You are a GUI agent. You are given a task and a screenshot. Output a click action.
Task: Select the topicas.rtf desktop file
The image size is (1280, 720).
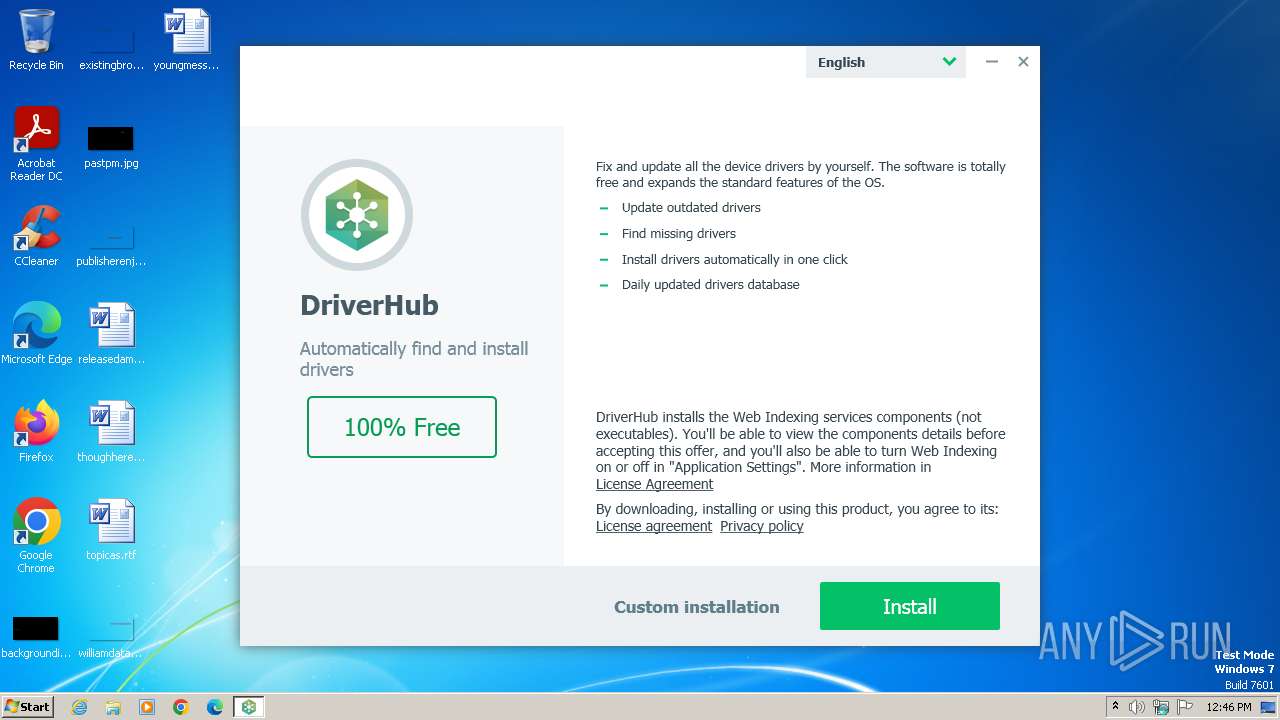[111, 530]
